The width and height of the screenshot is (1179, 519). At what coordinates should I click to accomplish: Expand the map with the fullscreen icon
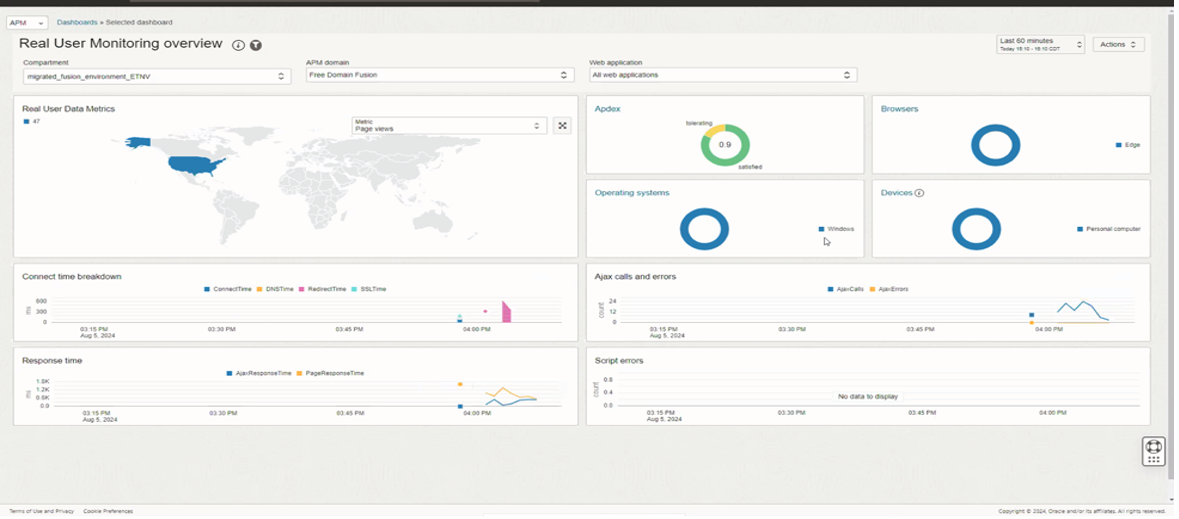(x=562, y=126)
